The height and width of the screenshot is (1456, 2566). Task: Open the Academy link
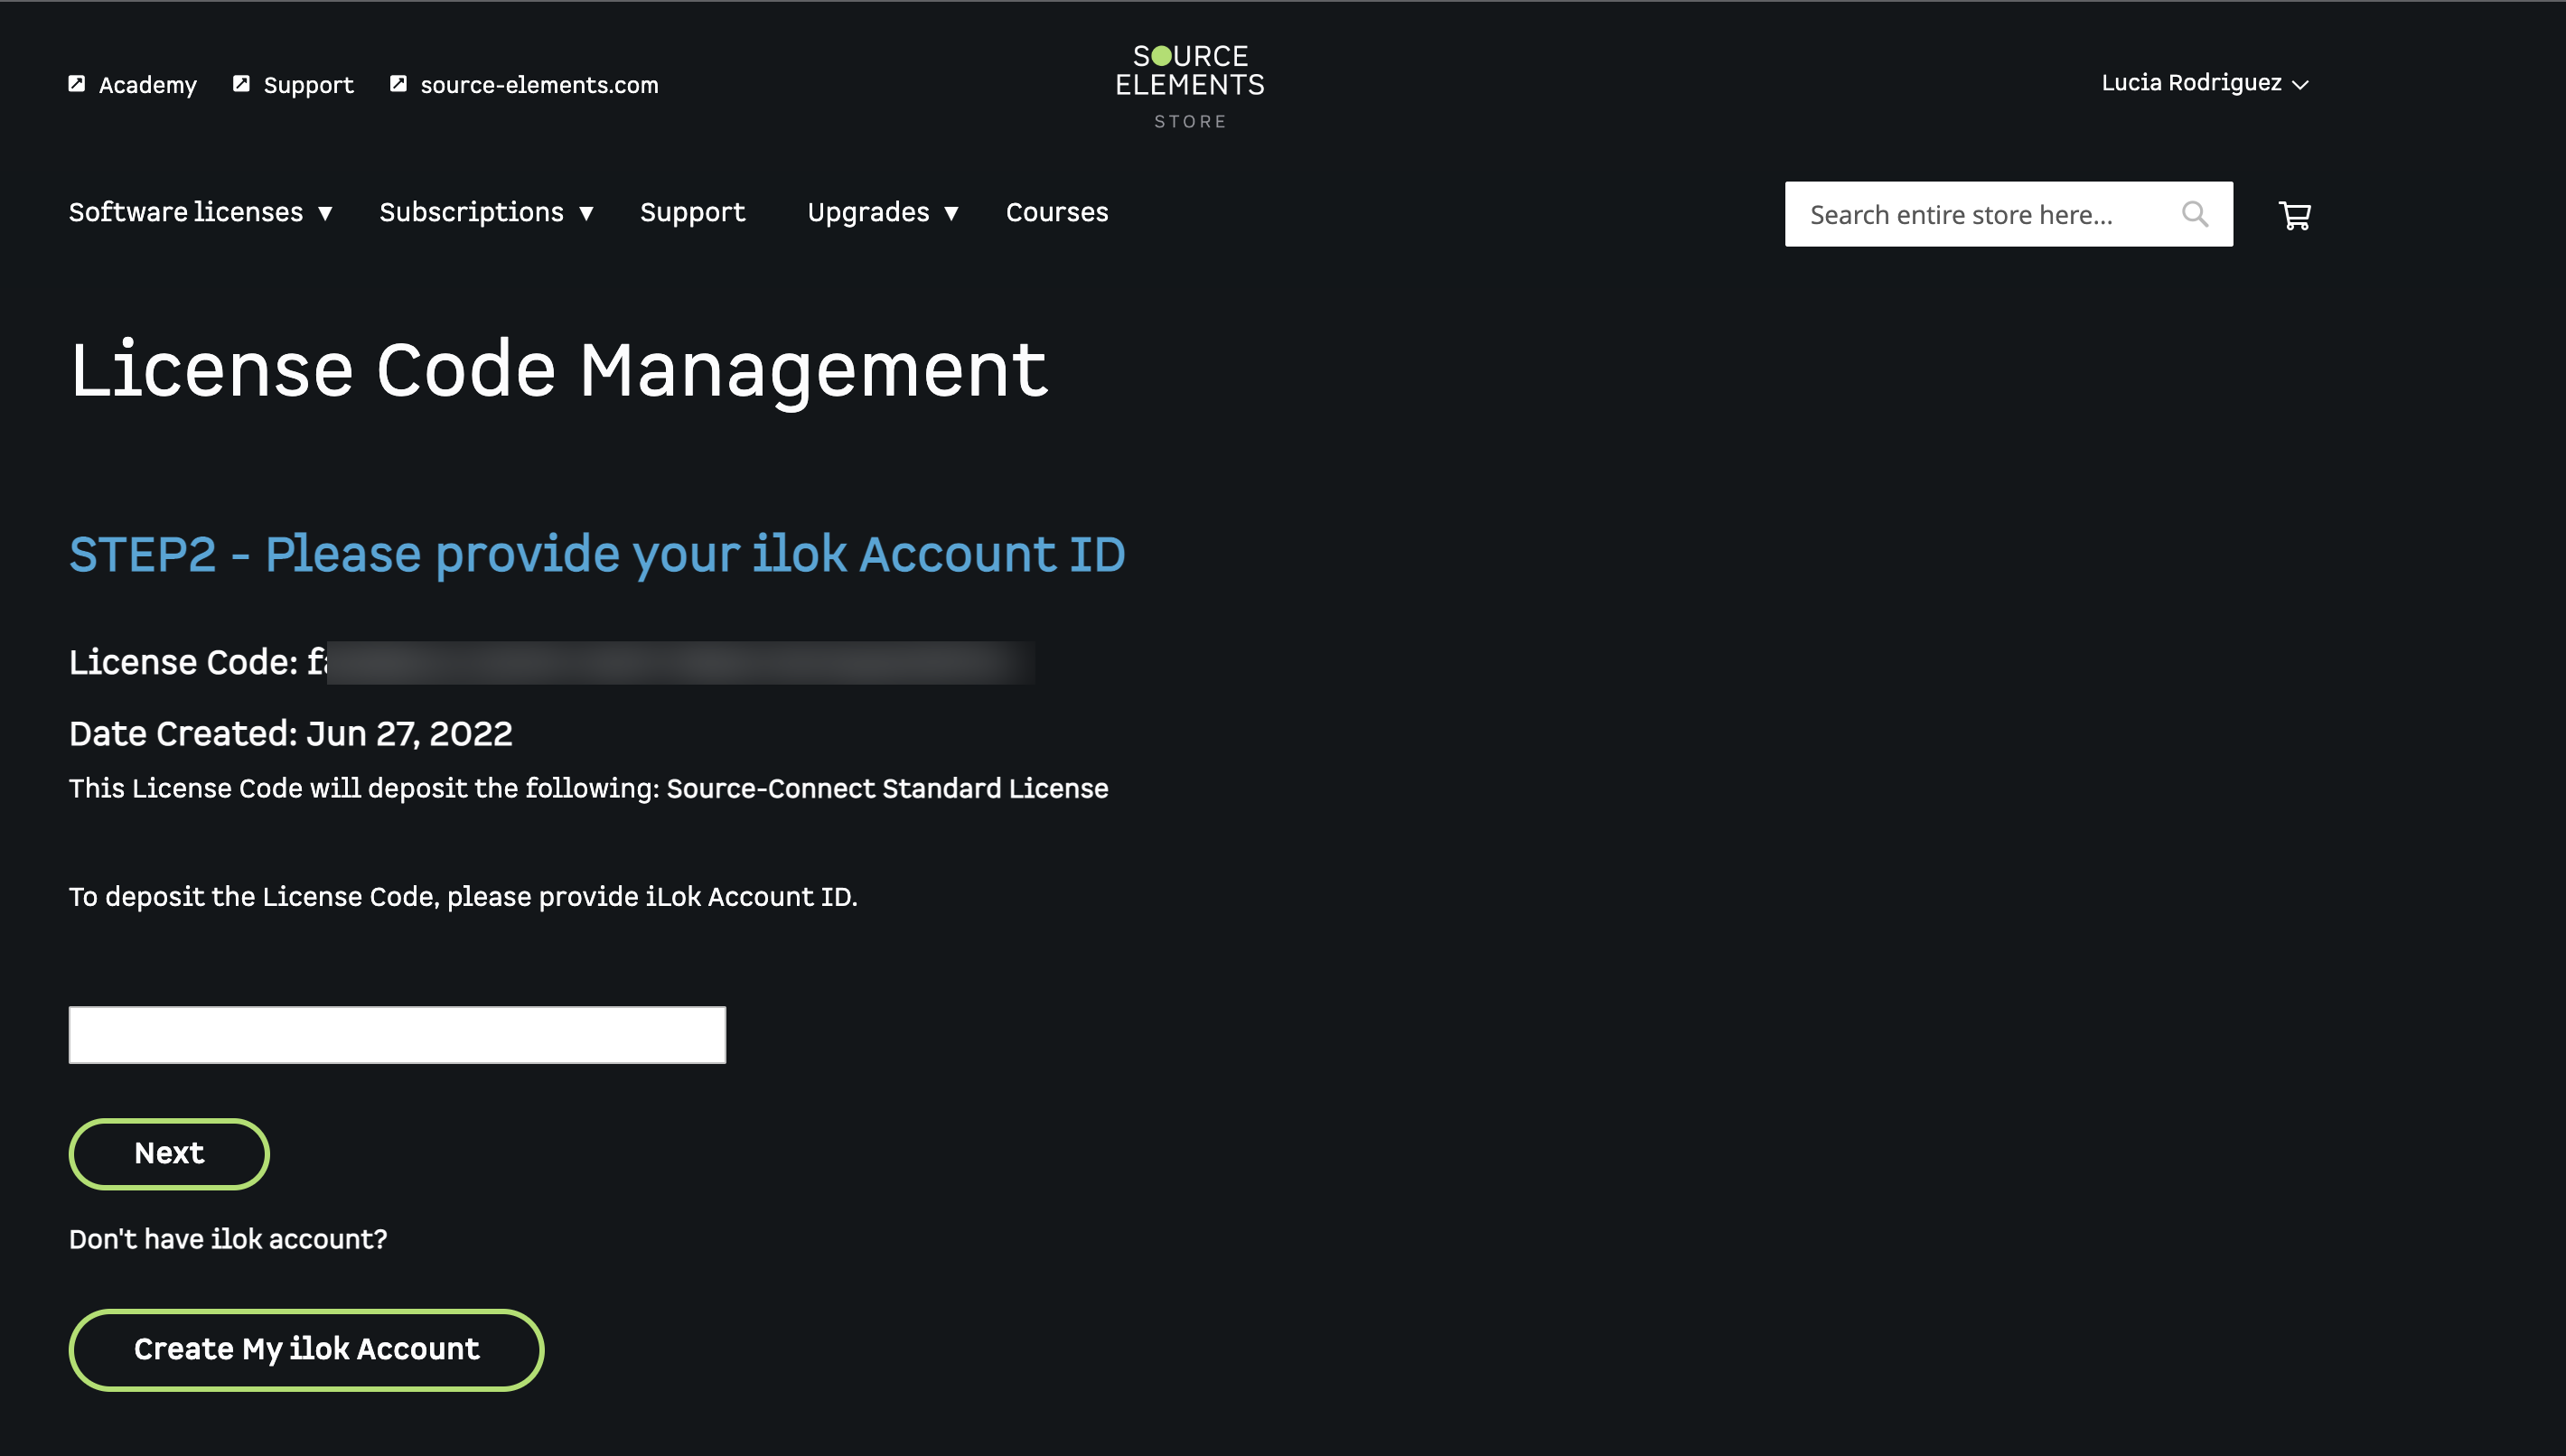click(x=147, y=85)
